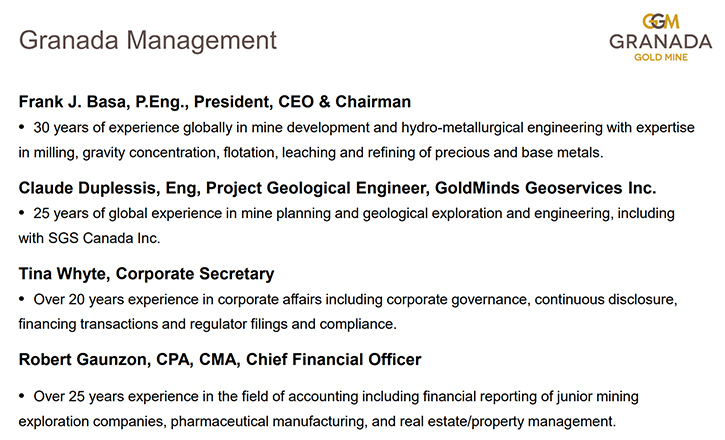Click the 'corporate governance' phrase
Viewport: 725px width, 440px height.
pos(456,299)
